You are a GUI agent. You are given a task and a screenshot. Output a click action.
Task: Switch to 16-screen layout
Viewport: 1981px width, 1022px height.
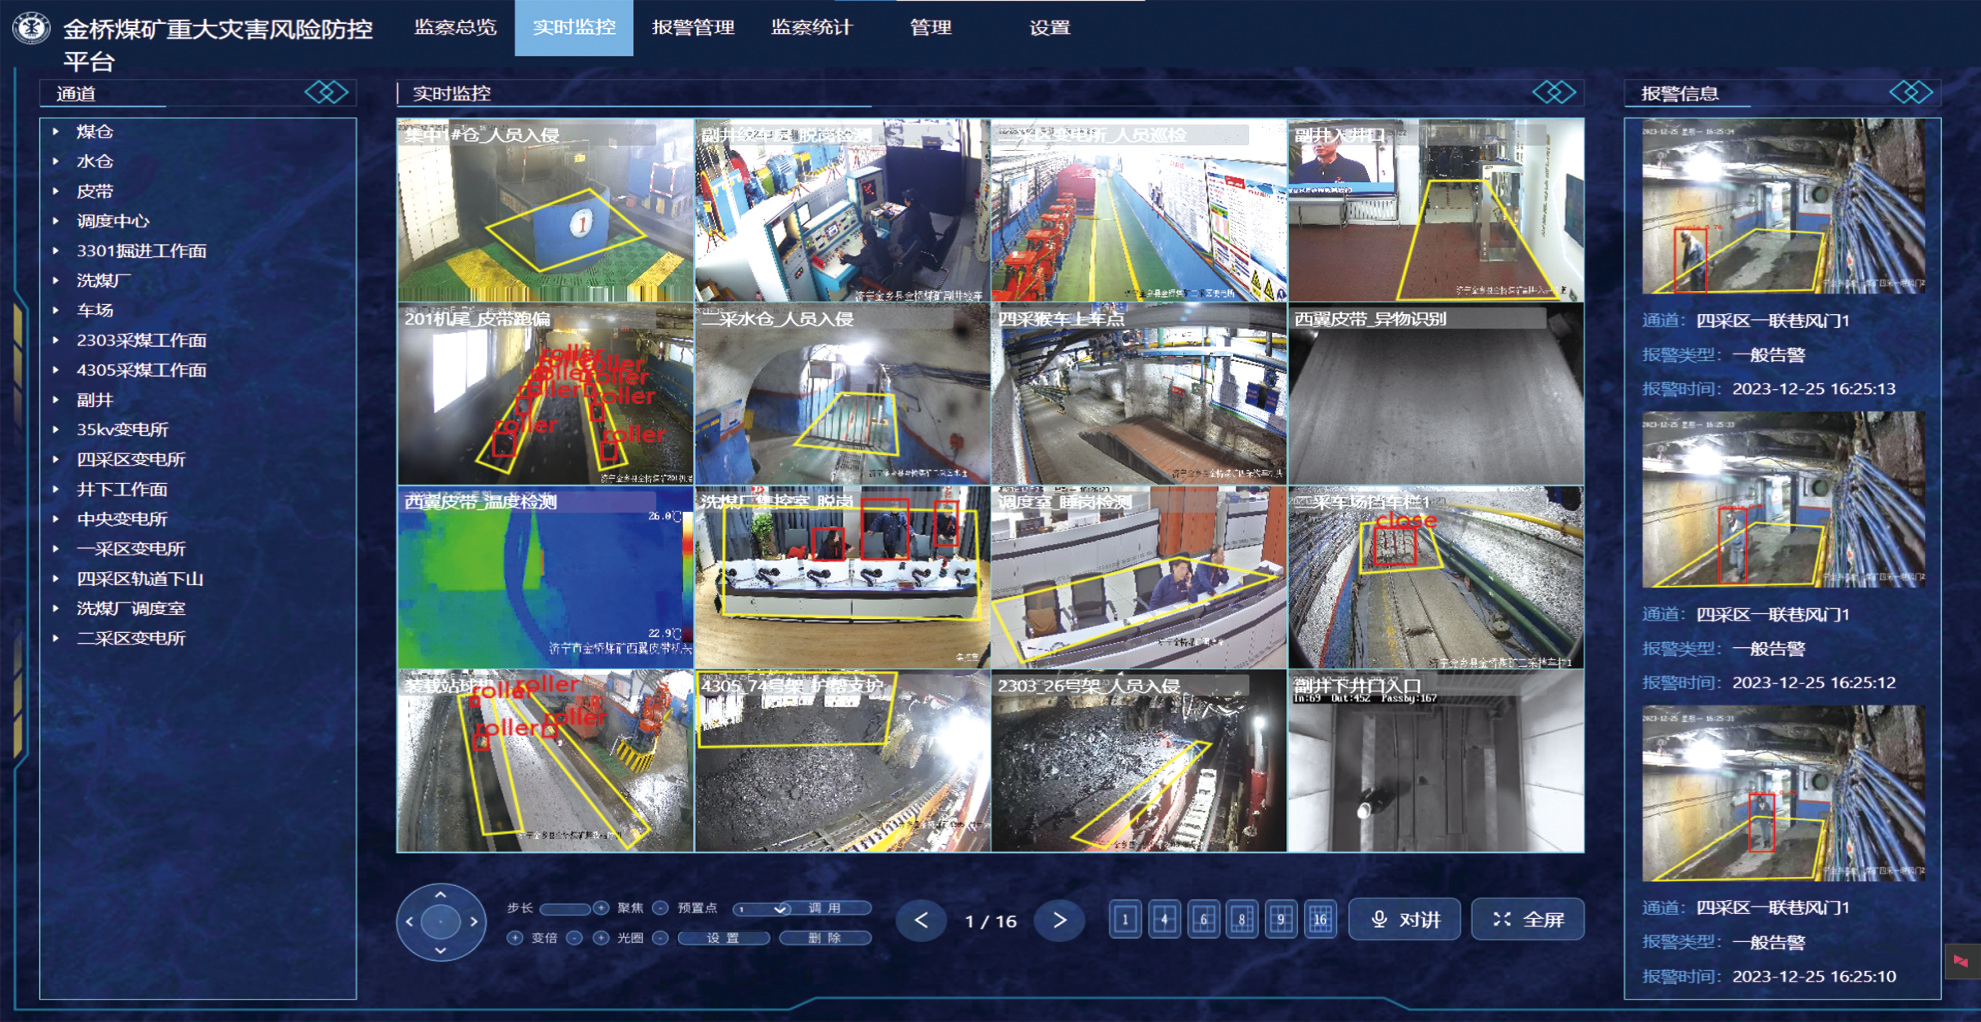pyautogui.click(x=1320, y=919)
